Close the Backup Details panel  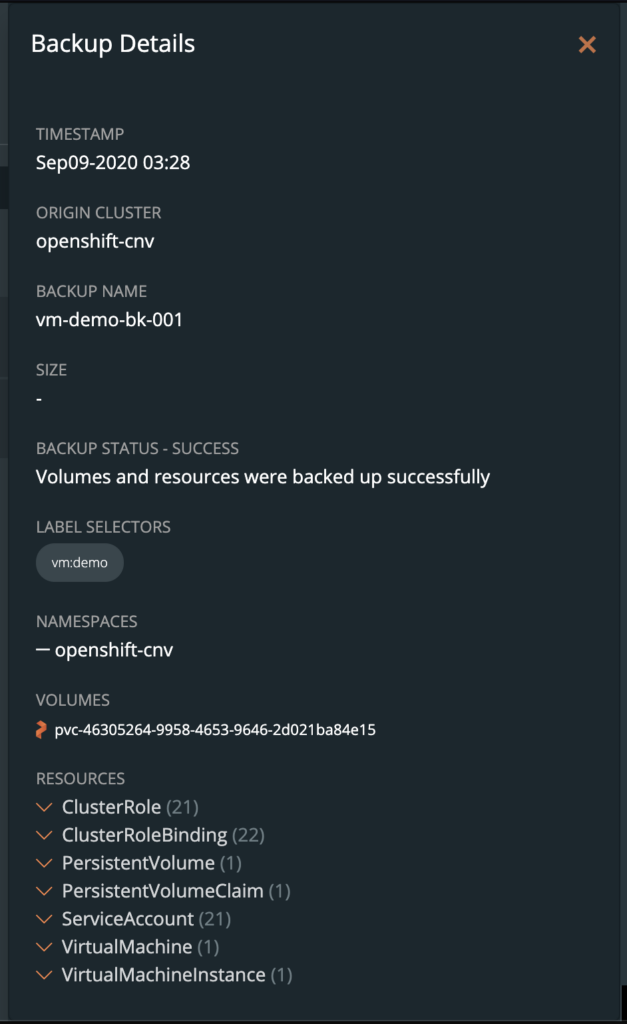point(587,45)
